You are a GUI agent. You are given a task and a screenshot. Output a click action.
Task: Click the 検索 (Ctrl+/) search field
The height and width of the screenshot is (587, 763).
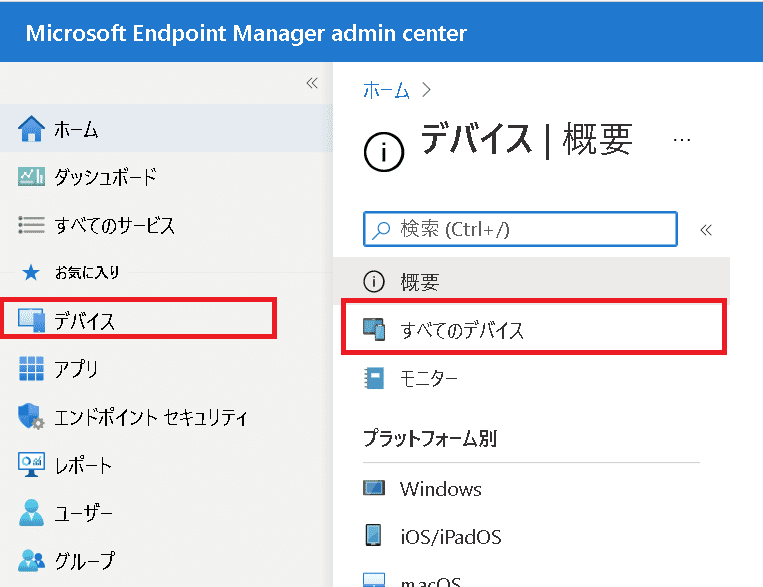(x=520, y=229)
